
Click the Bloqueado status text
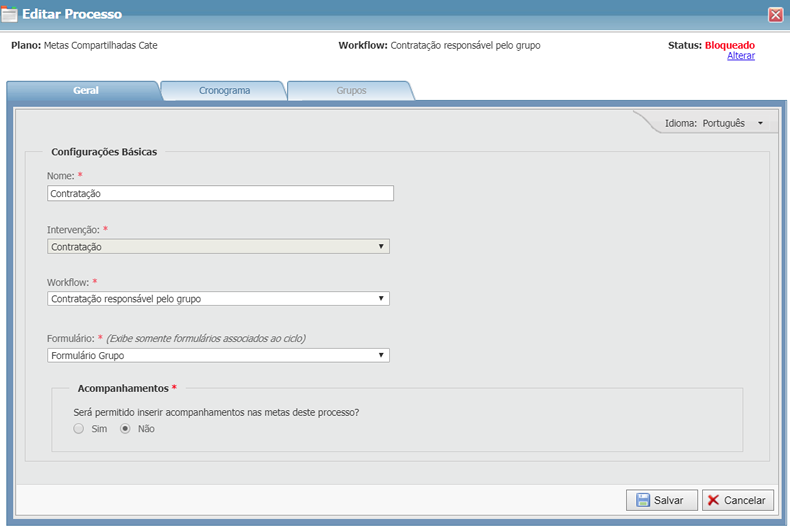pos(729,45)
